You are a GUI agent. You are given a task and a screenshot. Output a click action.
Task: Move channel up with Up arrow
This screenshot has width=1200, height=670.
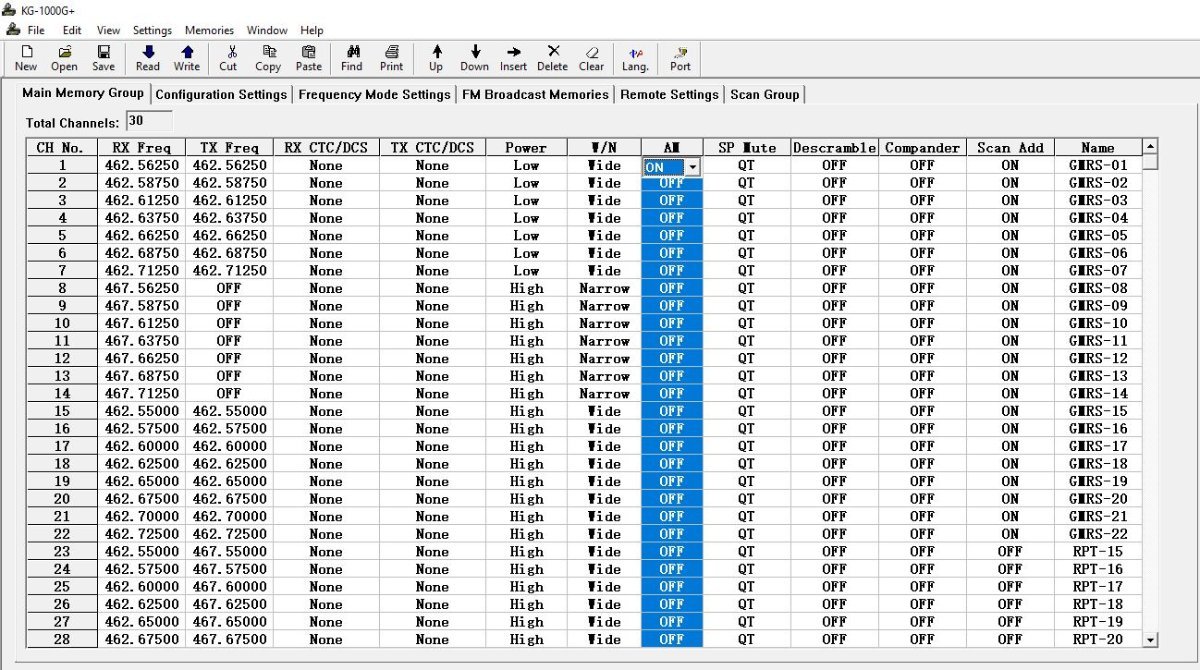coord(436,58)
